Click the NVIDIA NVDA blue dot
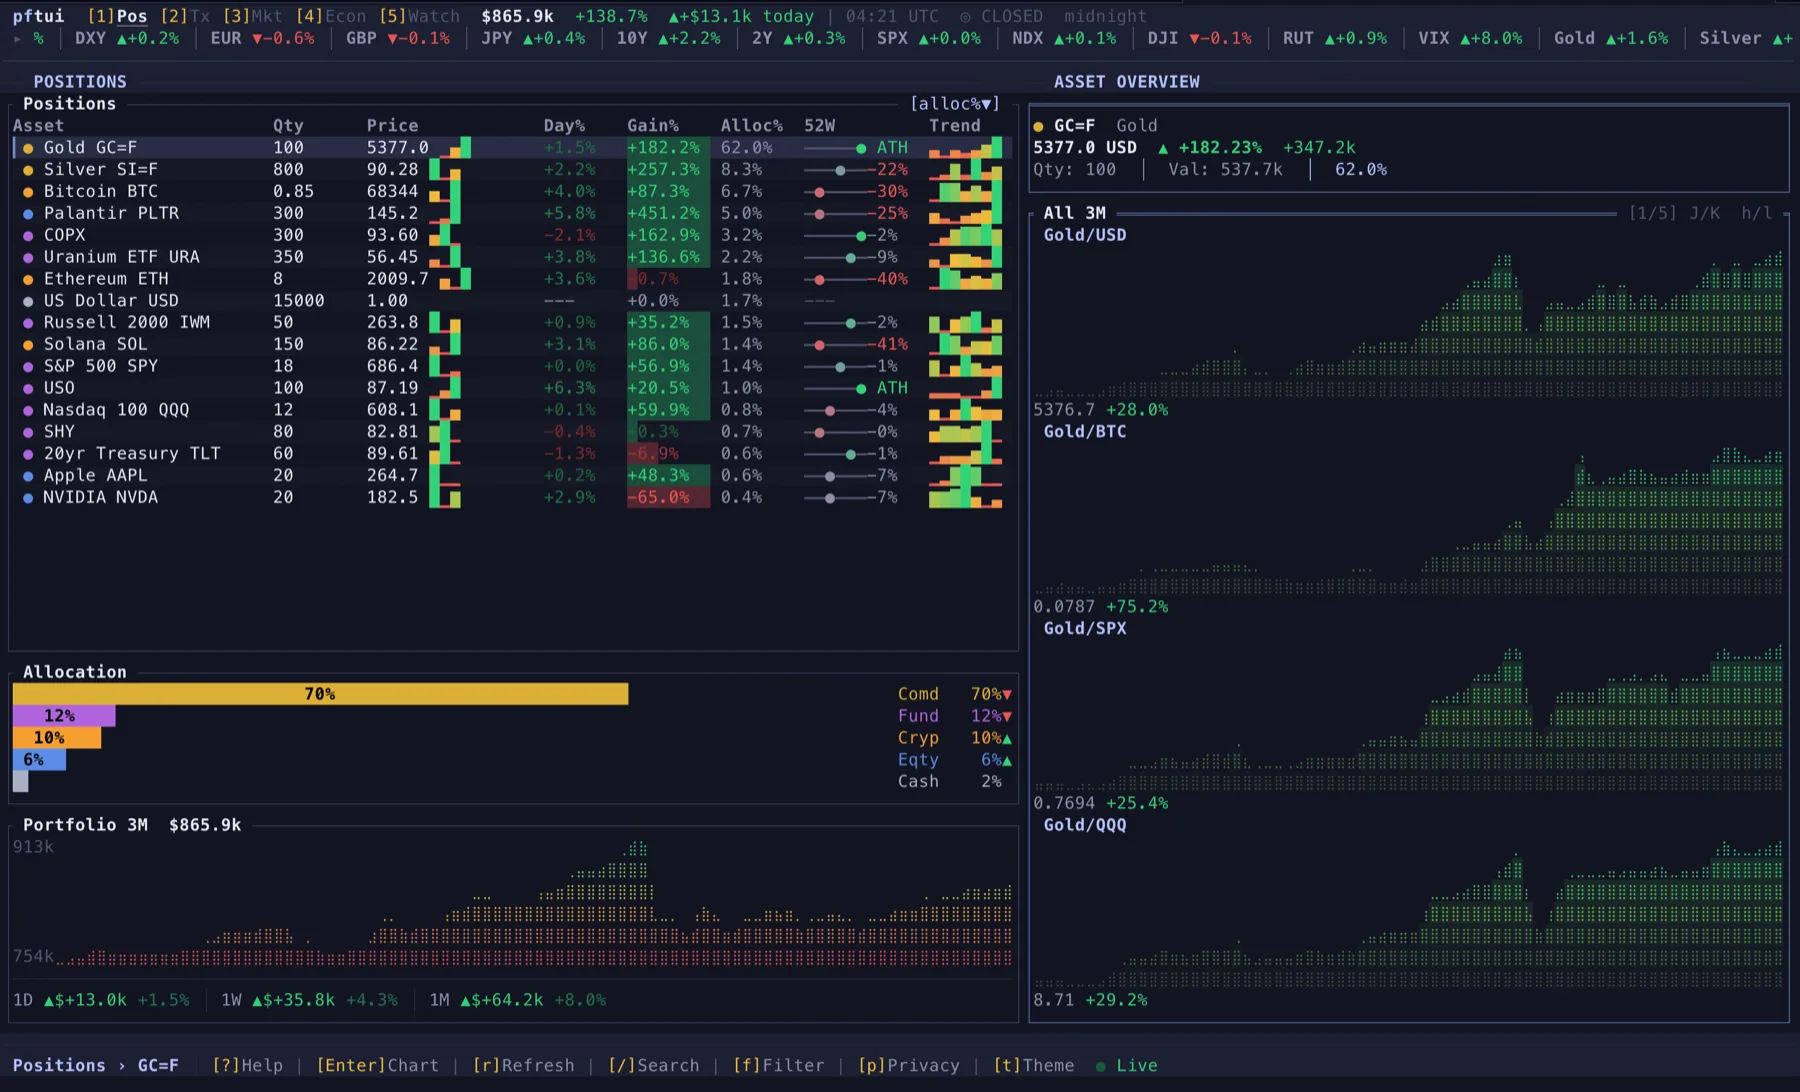Image resolution: width=1800 pixels, height=1092 pixels. tap(28, 498)
